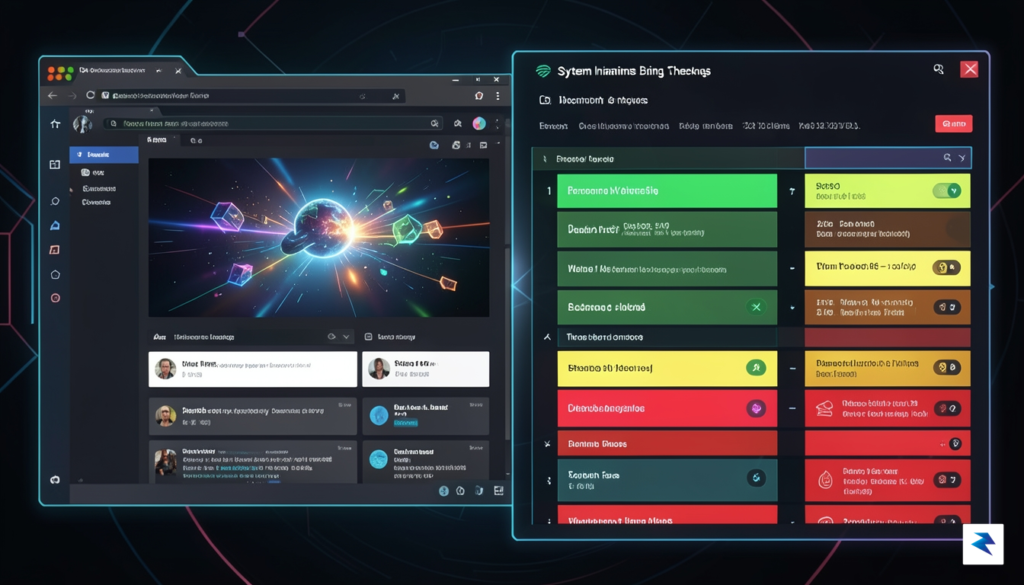Screen dimensions: 1024x585
Task: Open the glowing globe hero image
Action: pos(319,238)
